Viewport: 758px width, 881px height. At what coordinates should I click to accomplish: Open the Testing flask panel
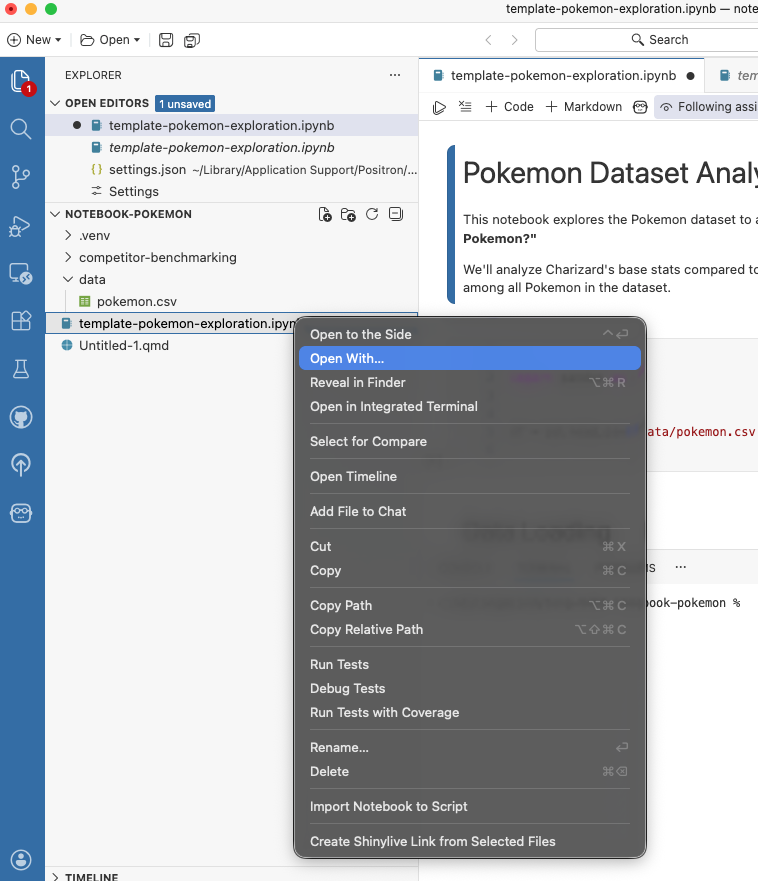click(21, 369)
